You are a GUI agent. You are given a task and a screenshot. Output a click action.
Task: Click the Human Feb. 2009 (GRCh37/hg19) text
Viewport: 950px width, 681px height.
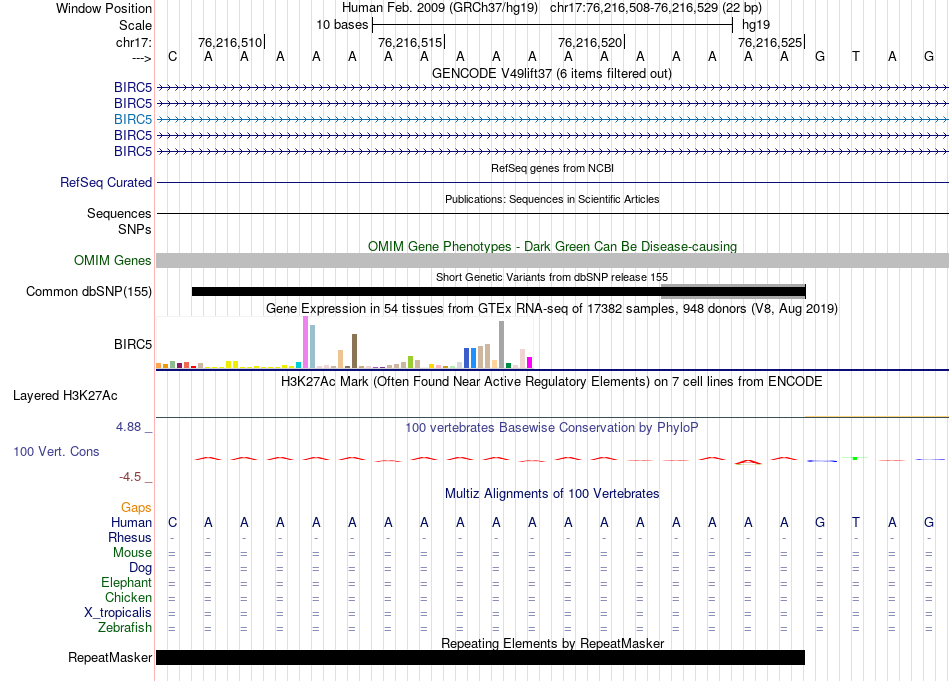pos(440,8)
